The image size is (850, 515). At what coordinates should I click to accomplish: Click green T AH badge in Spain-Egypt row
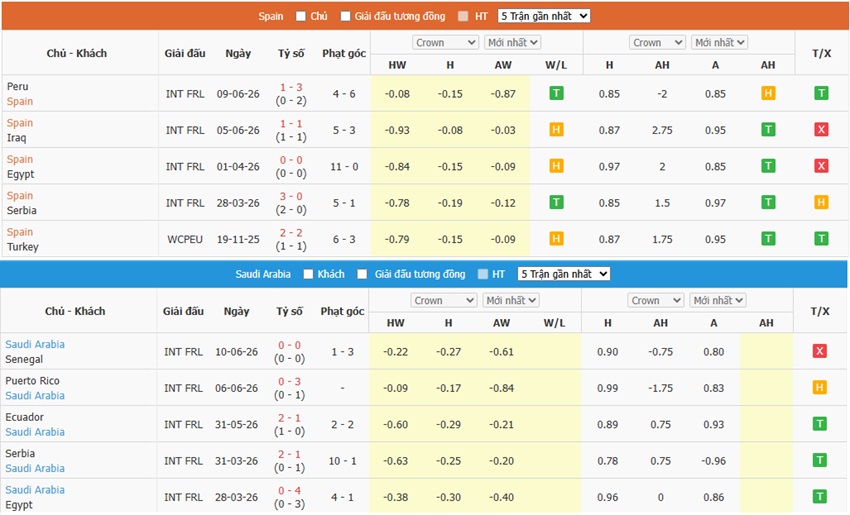coord(768,166)
